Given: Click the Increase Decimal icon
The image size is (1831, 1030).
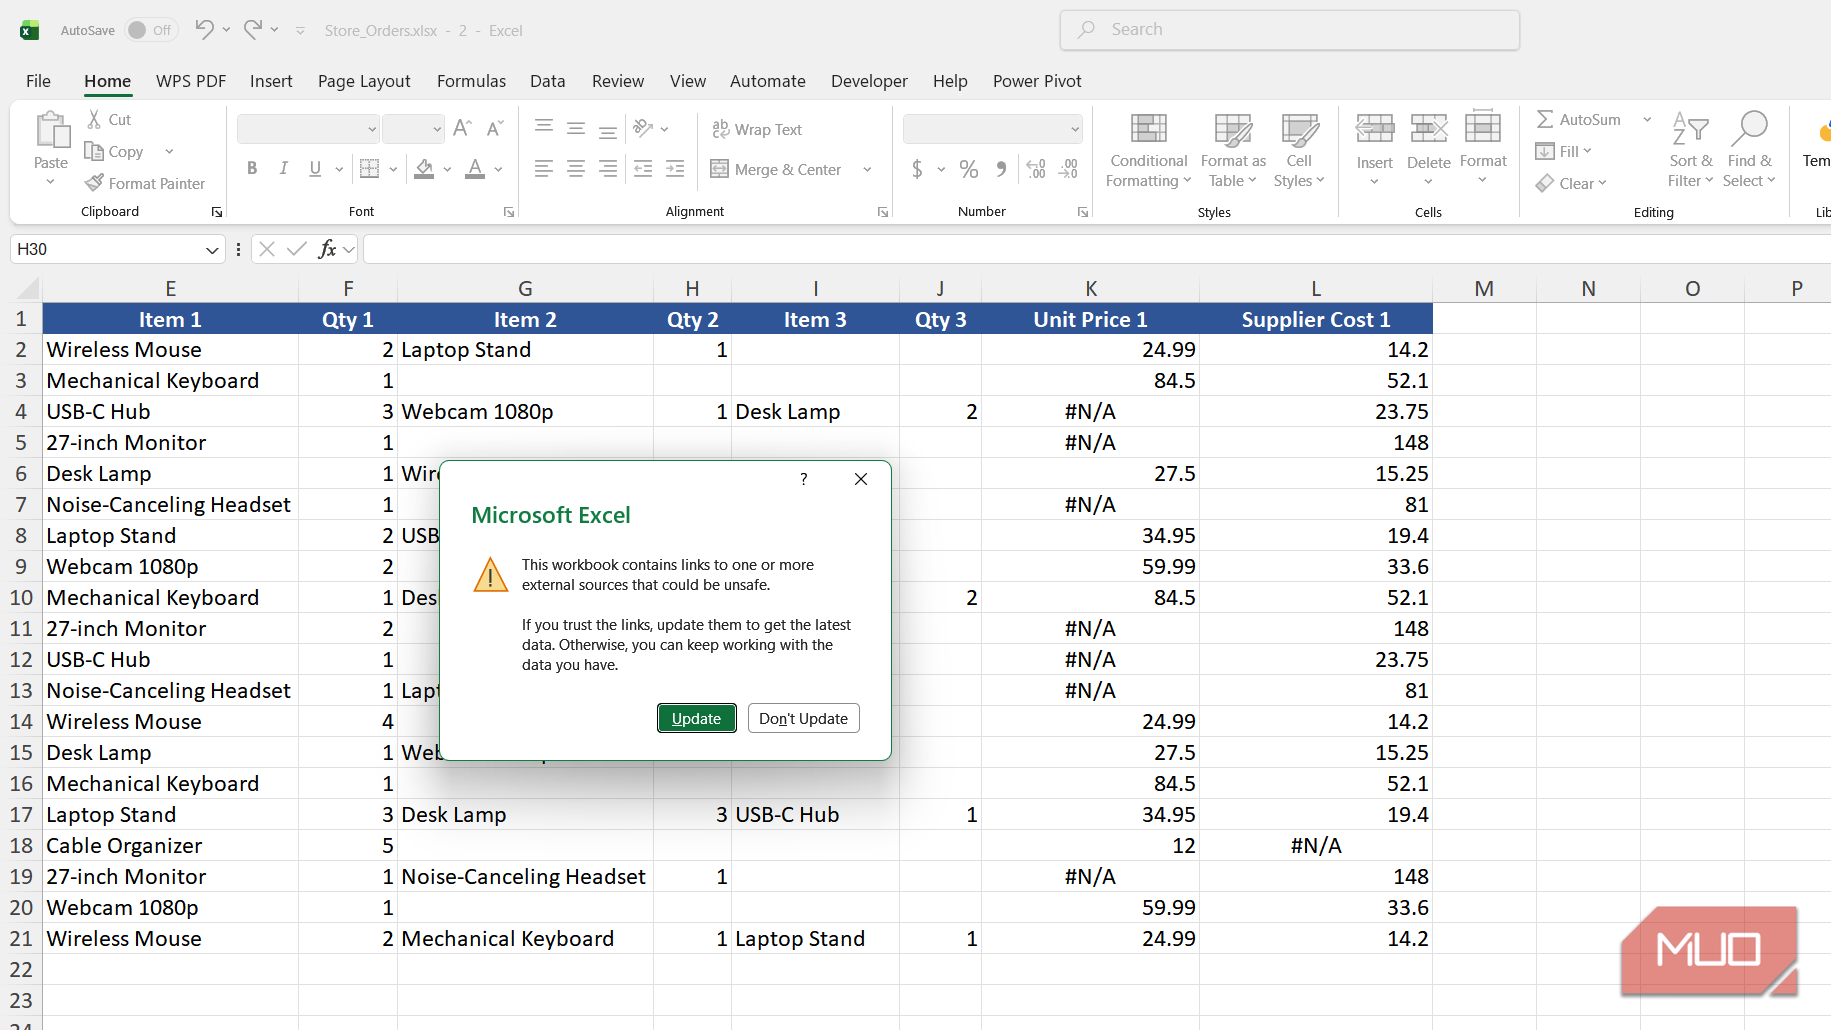Looking at the screenshot, I should pyautogui.click(x=1036, y=169).
